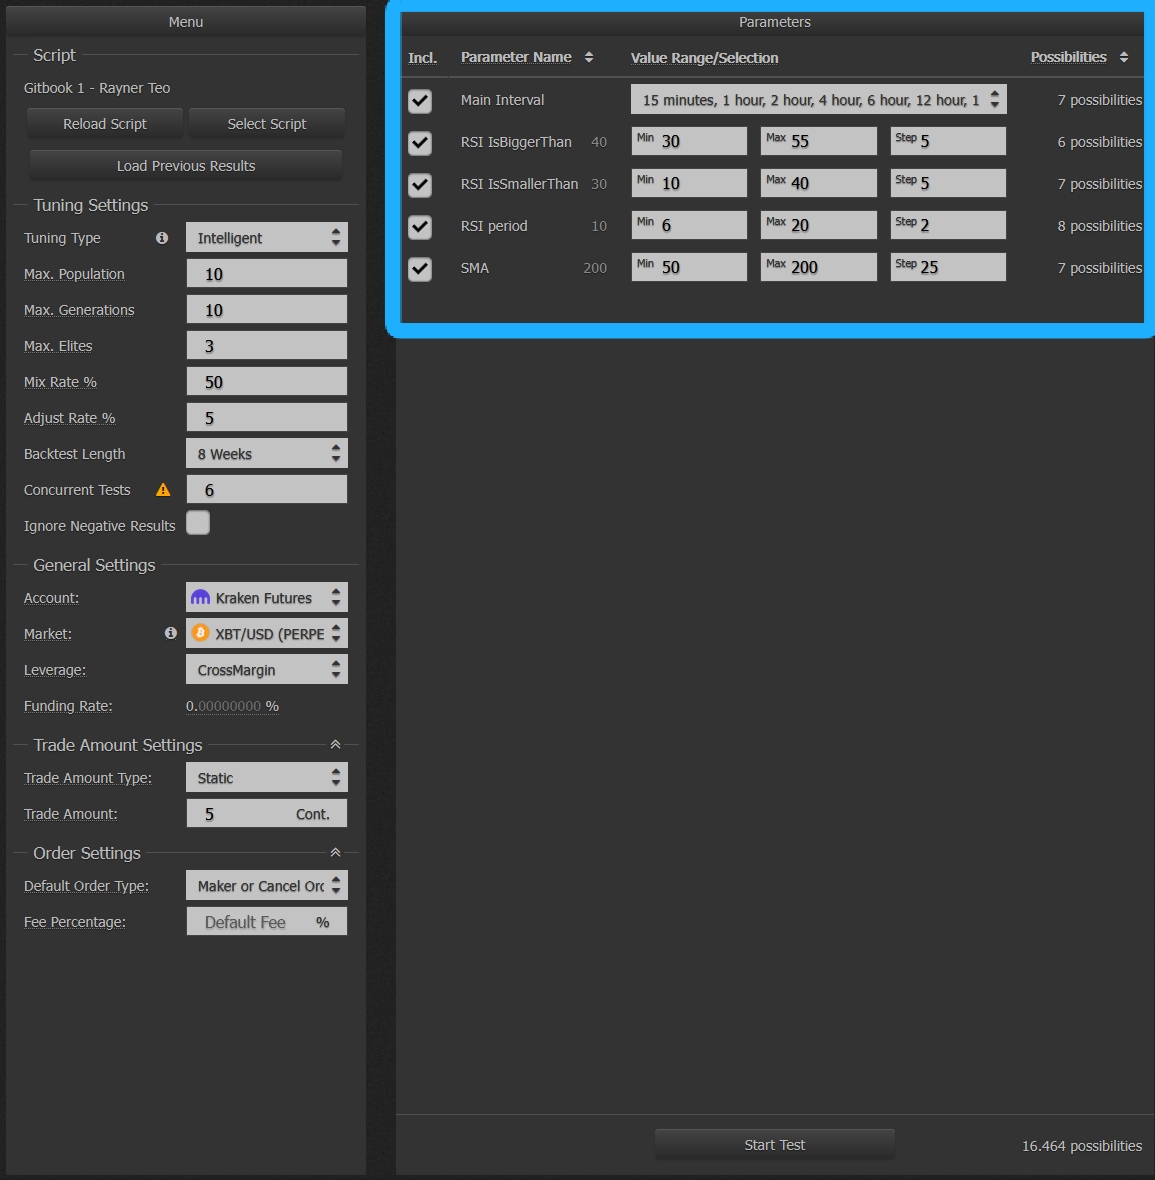The width and height of the screenshot is (1155, 1180).
Task: Sort by Parameter Name column arrows
Action: point(589,57)
